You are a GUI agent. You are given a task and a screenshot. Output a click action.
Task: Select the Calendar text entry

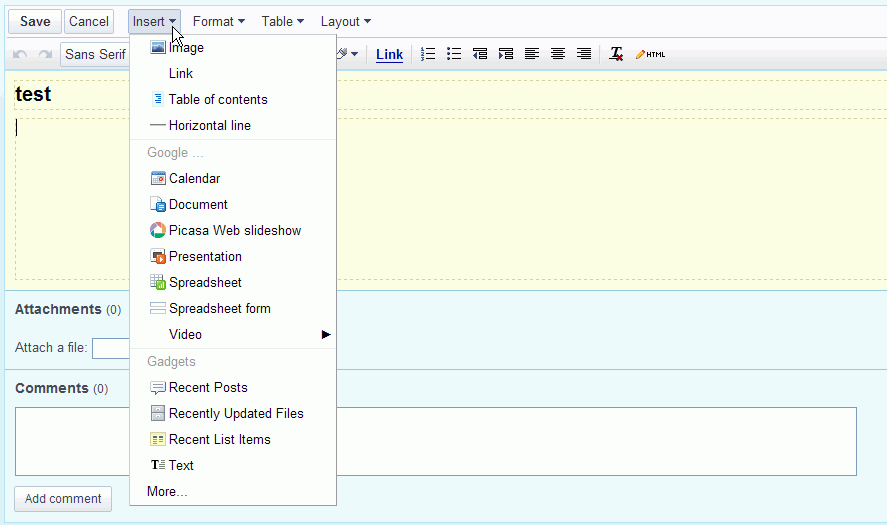coord(194,179)
